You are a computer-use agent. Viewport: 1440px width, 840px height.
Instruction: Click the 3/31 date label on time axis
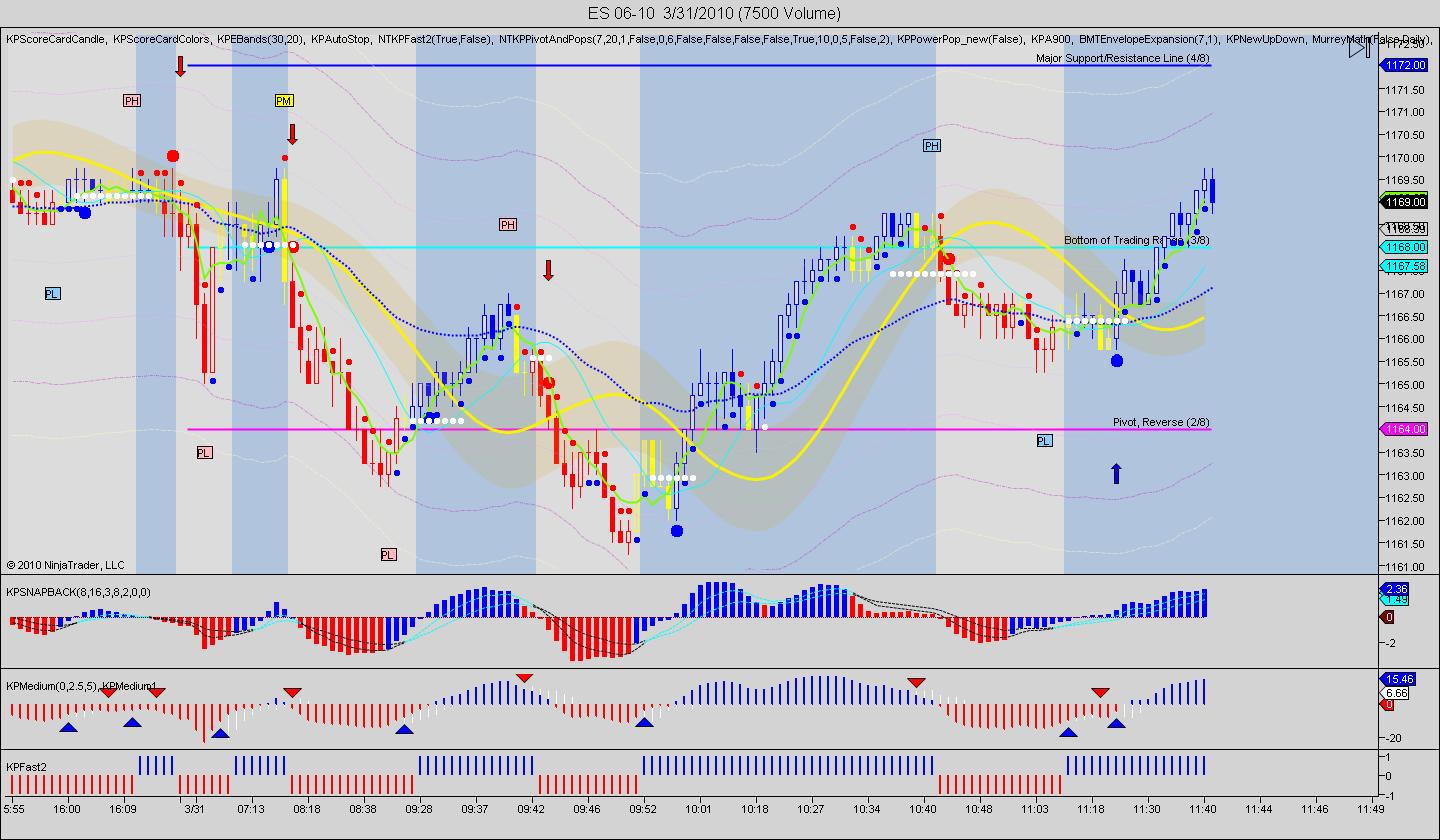(x=194, y=809)
